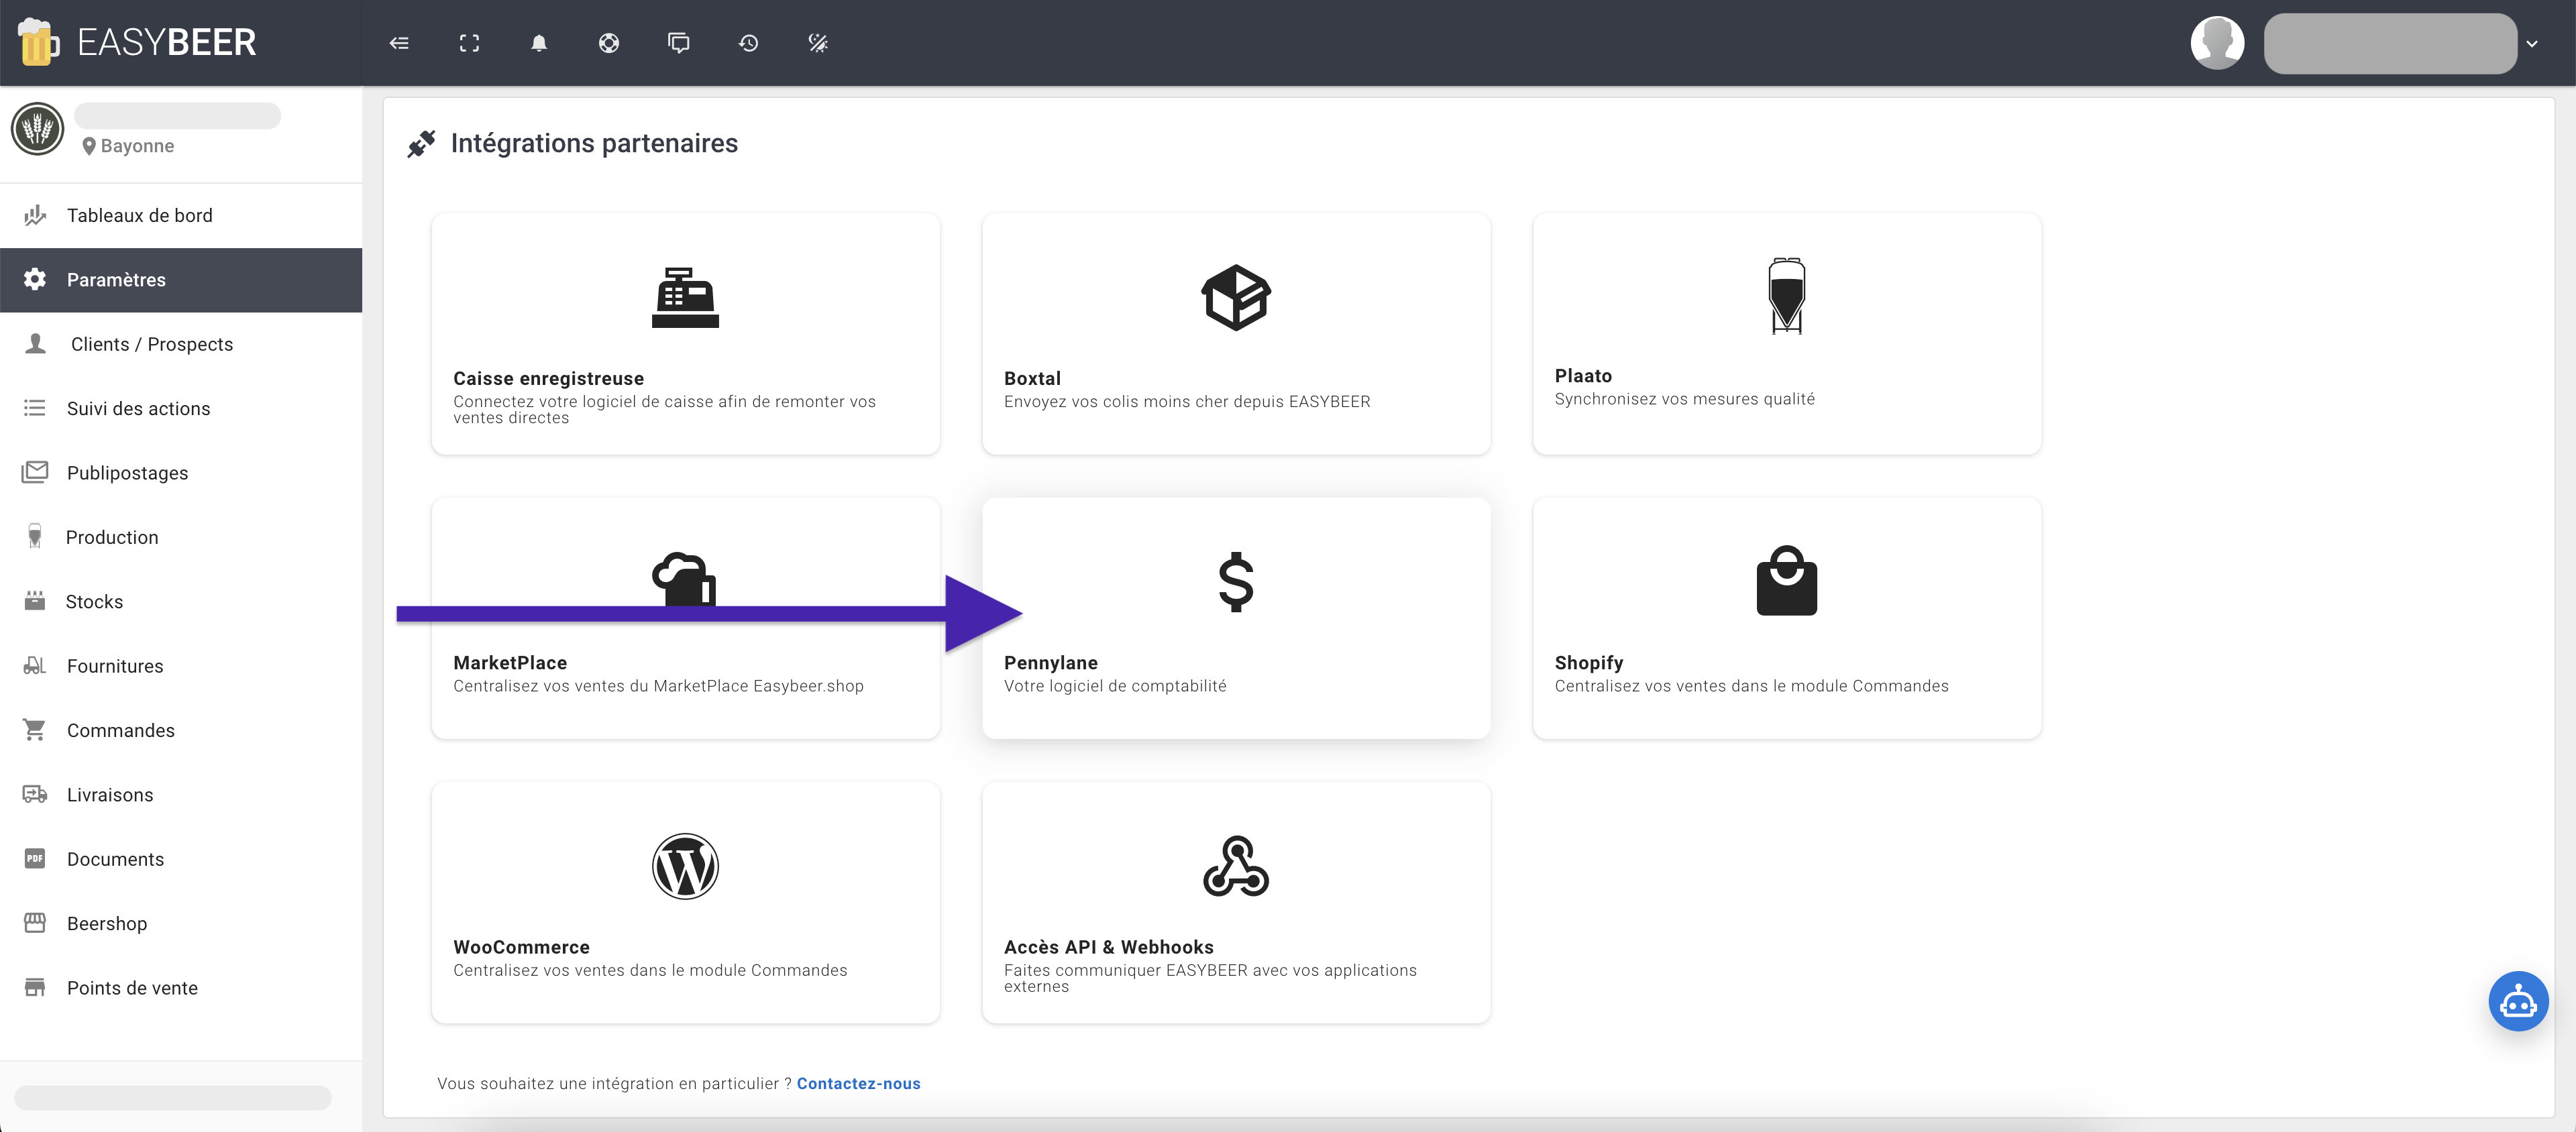Click the Clients person icon

[36, 343]
